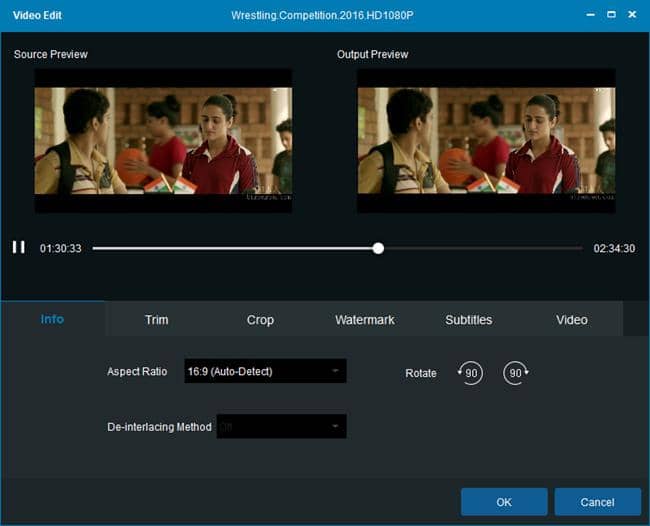Confirm edits with OK button
650x526 pixels.
[504, 502]
